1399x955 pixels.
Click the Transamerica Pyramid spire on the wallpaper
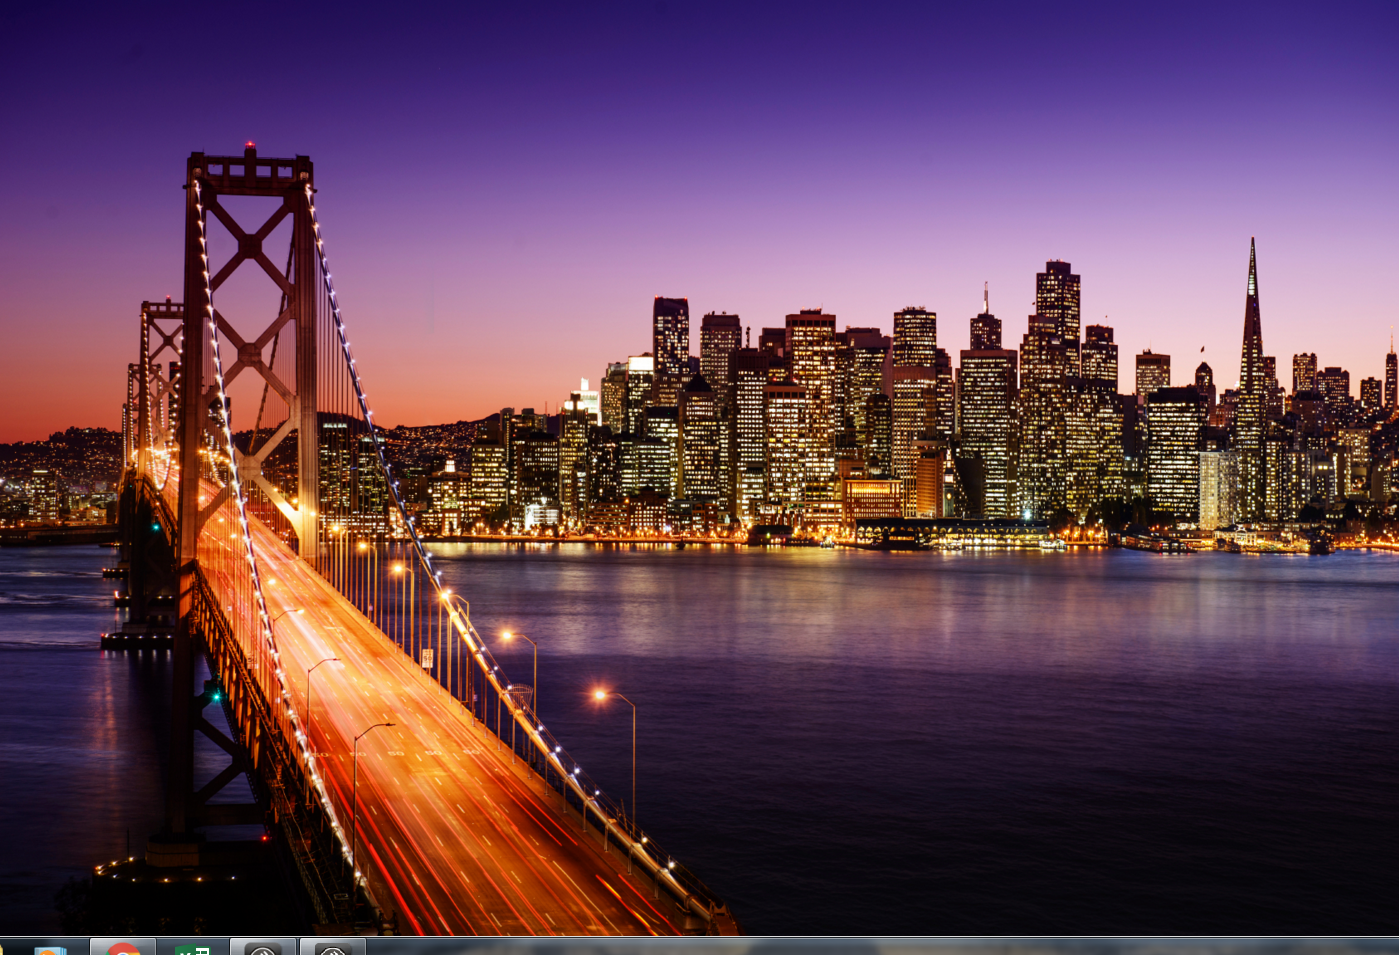tap(1251, 300)
